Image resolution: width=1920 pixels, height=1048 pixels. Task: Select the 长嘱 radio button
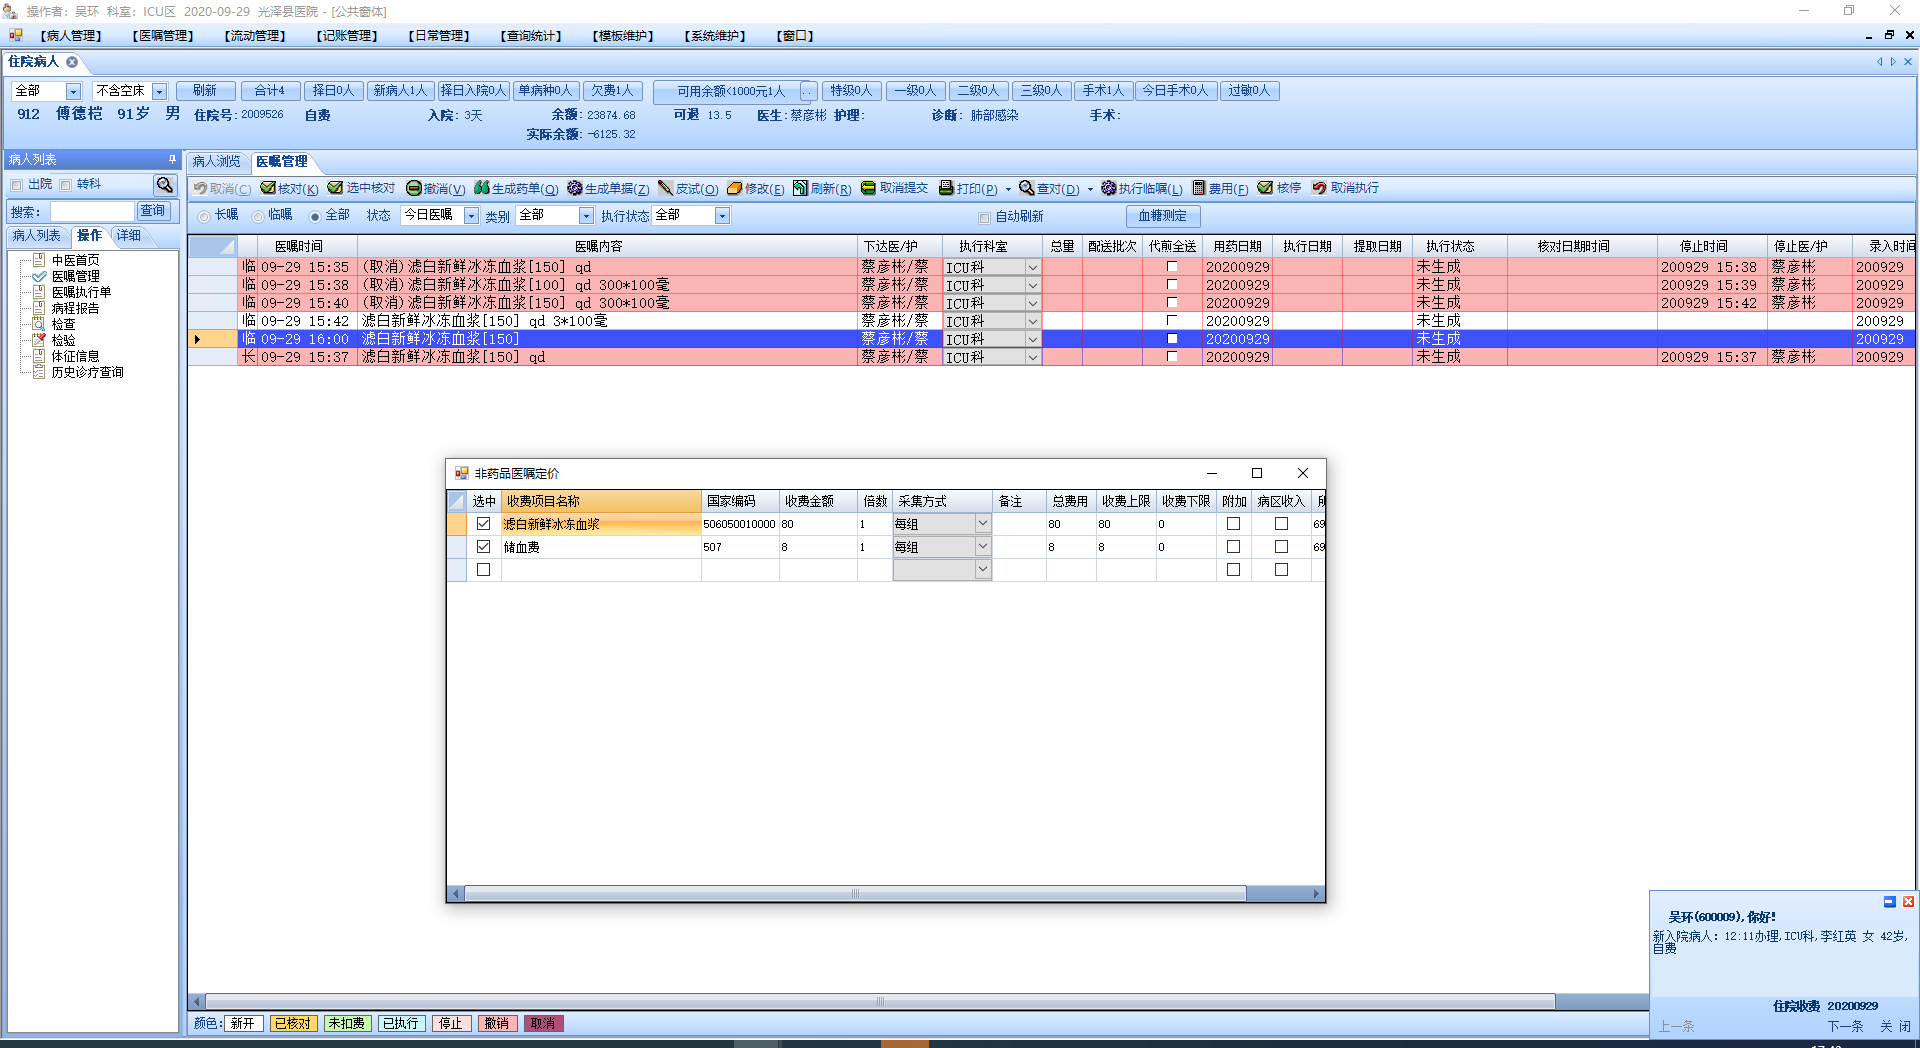(x=204, y=216)
